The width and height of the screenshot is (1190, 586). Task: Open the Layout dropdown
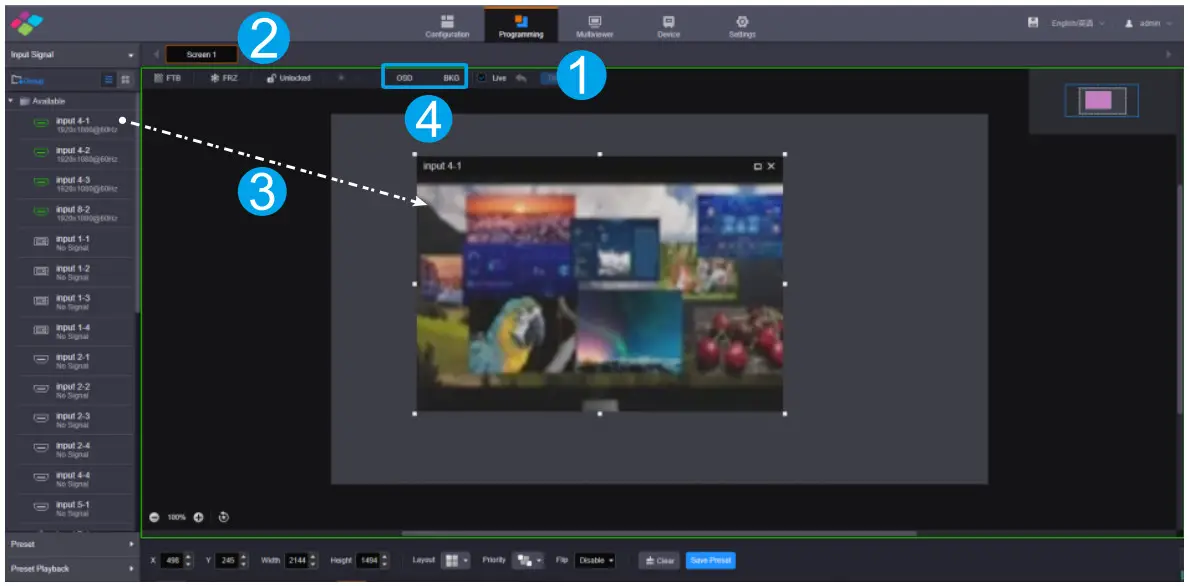456,561
